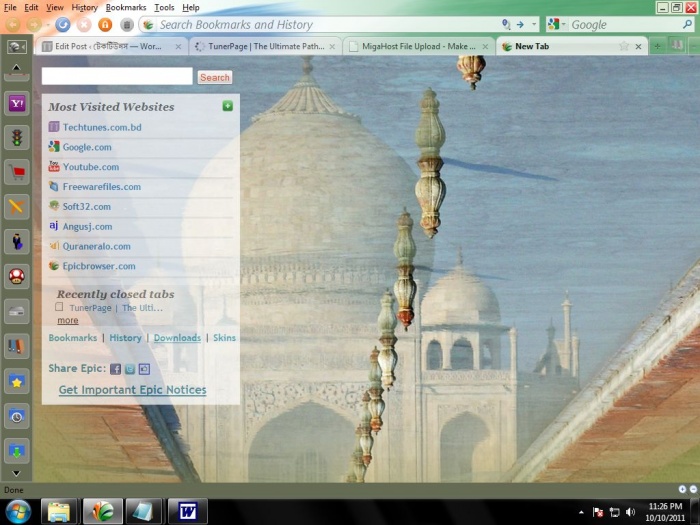
Task: Open the airplane travel sidebar icon
Action: tap(17, 207)
